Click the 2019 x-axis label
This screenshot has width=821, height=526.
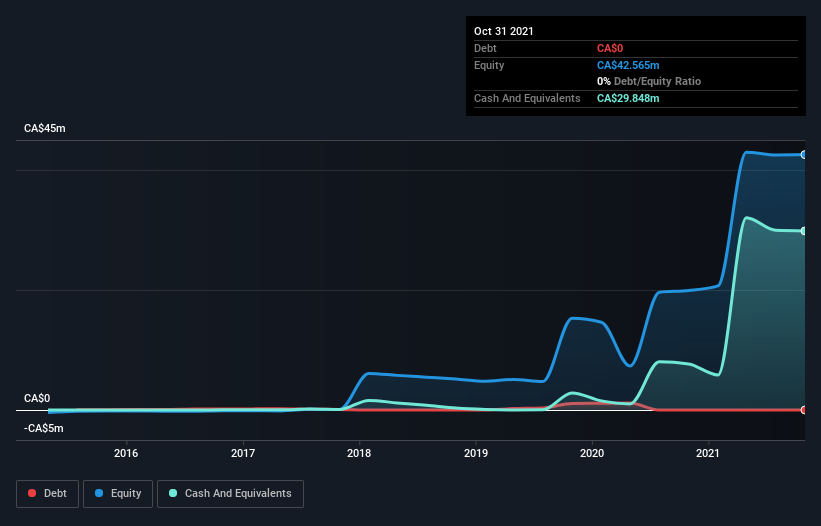[476, 453]
